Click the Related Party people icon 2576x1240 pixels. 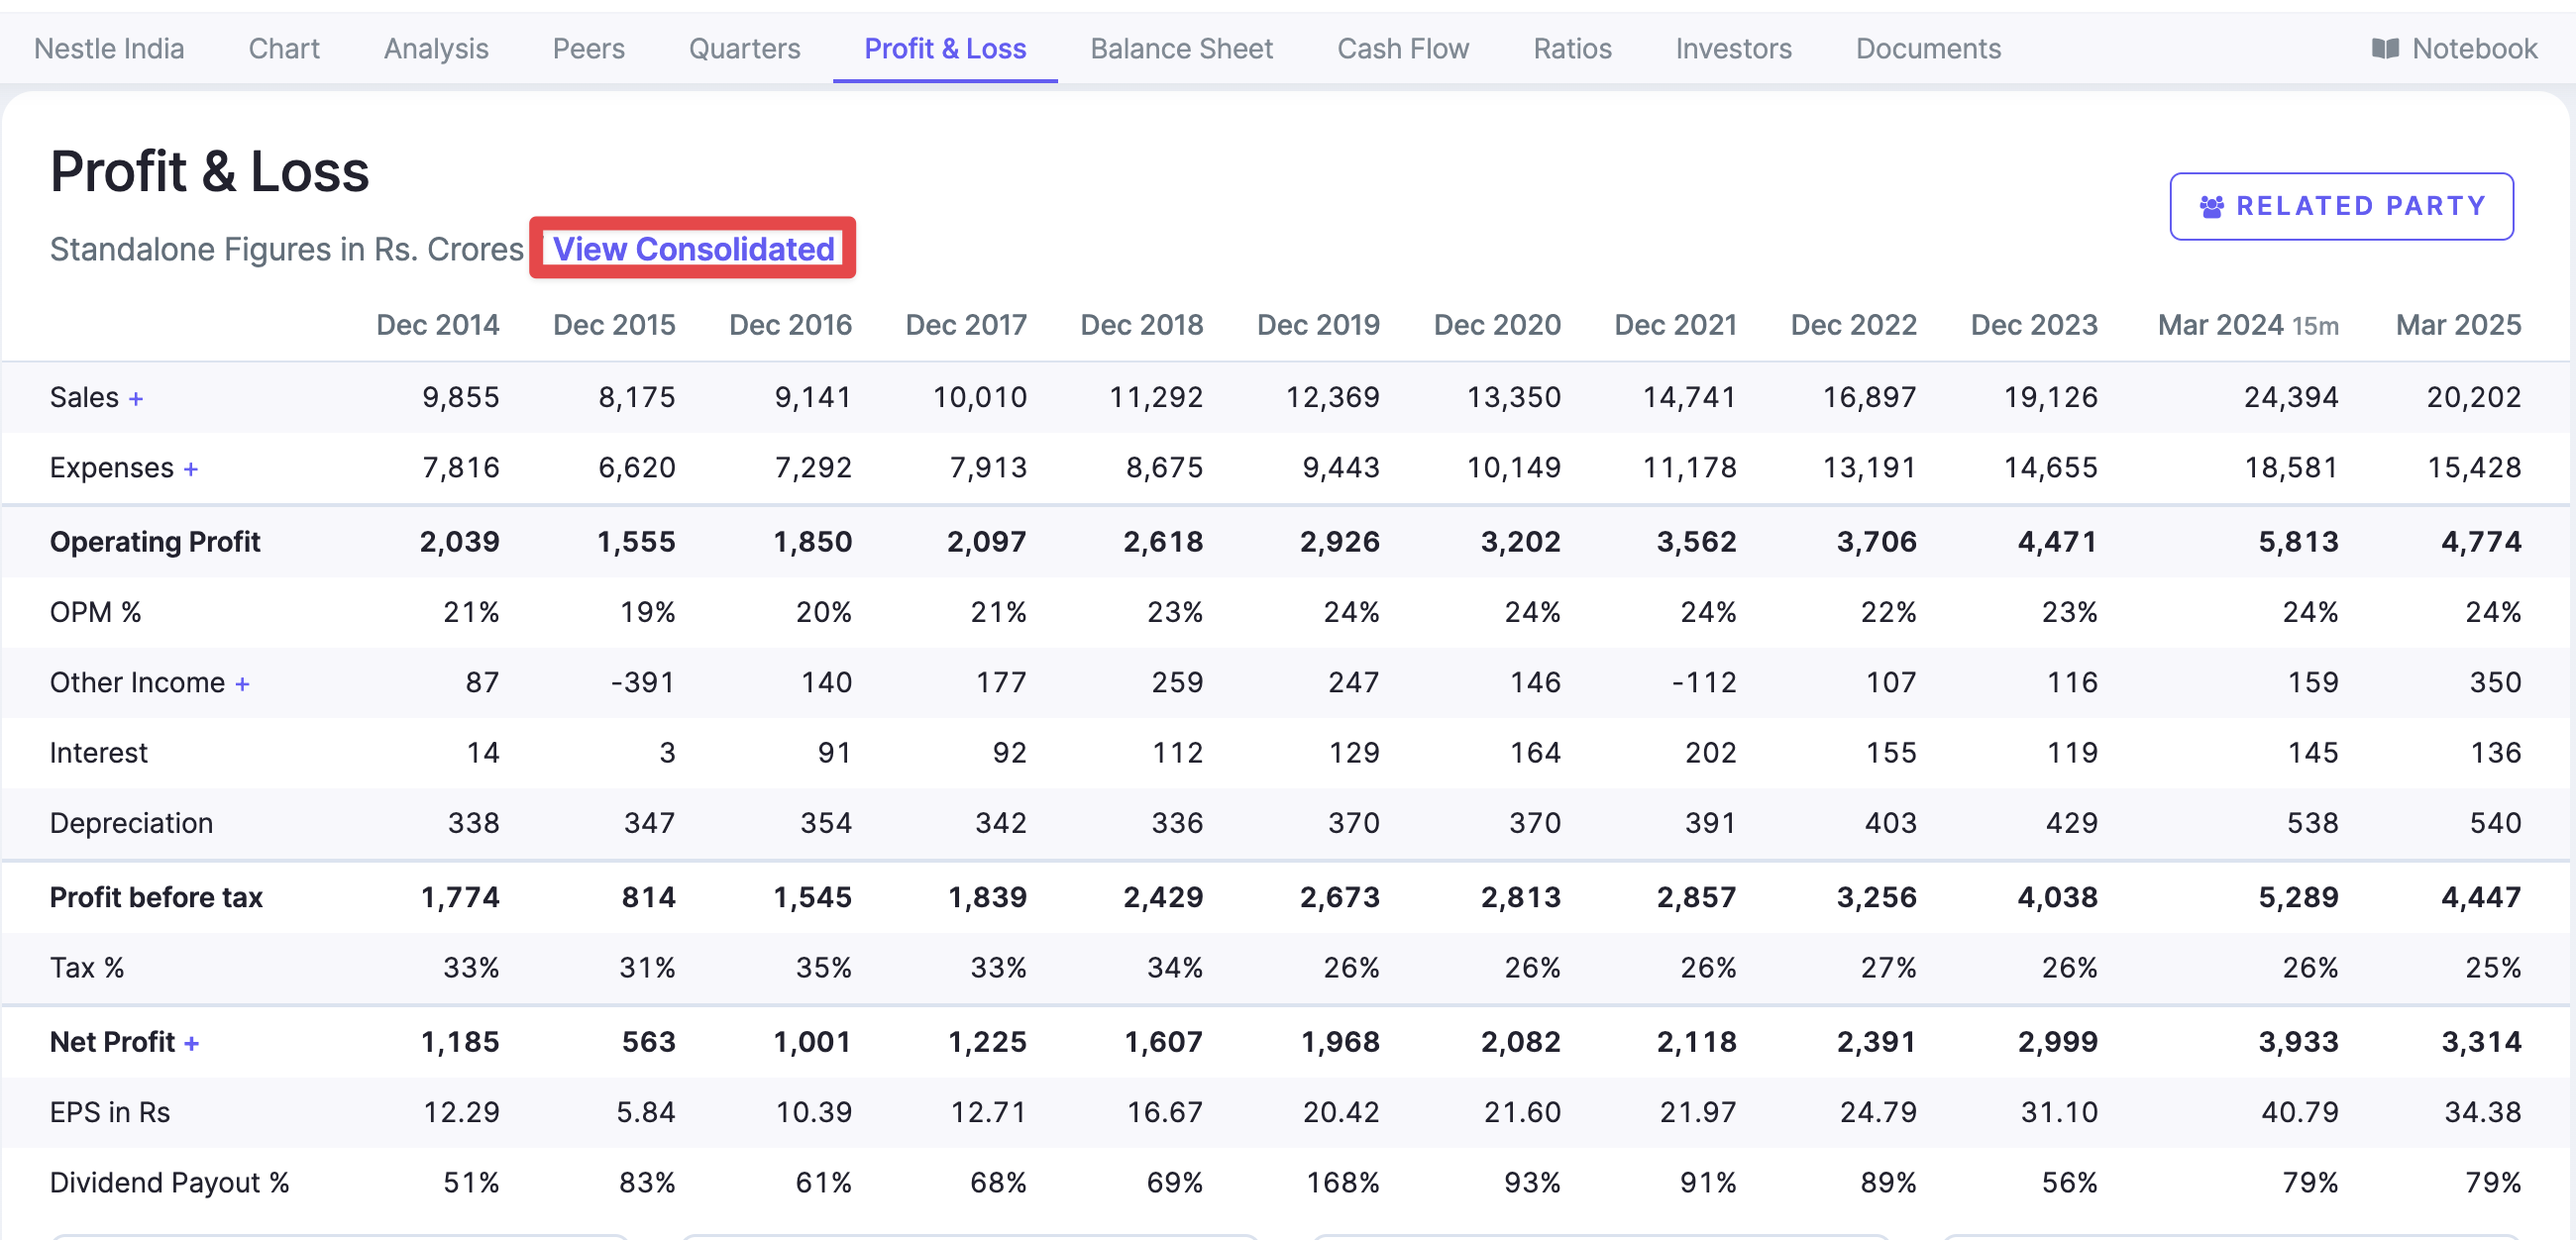(x=2211, y=206)
